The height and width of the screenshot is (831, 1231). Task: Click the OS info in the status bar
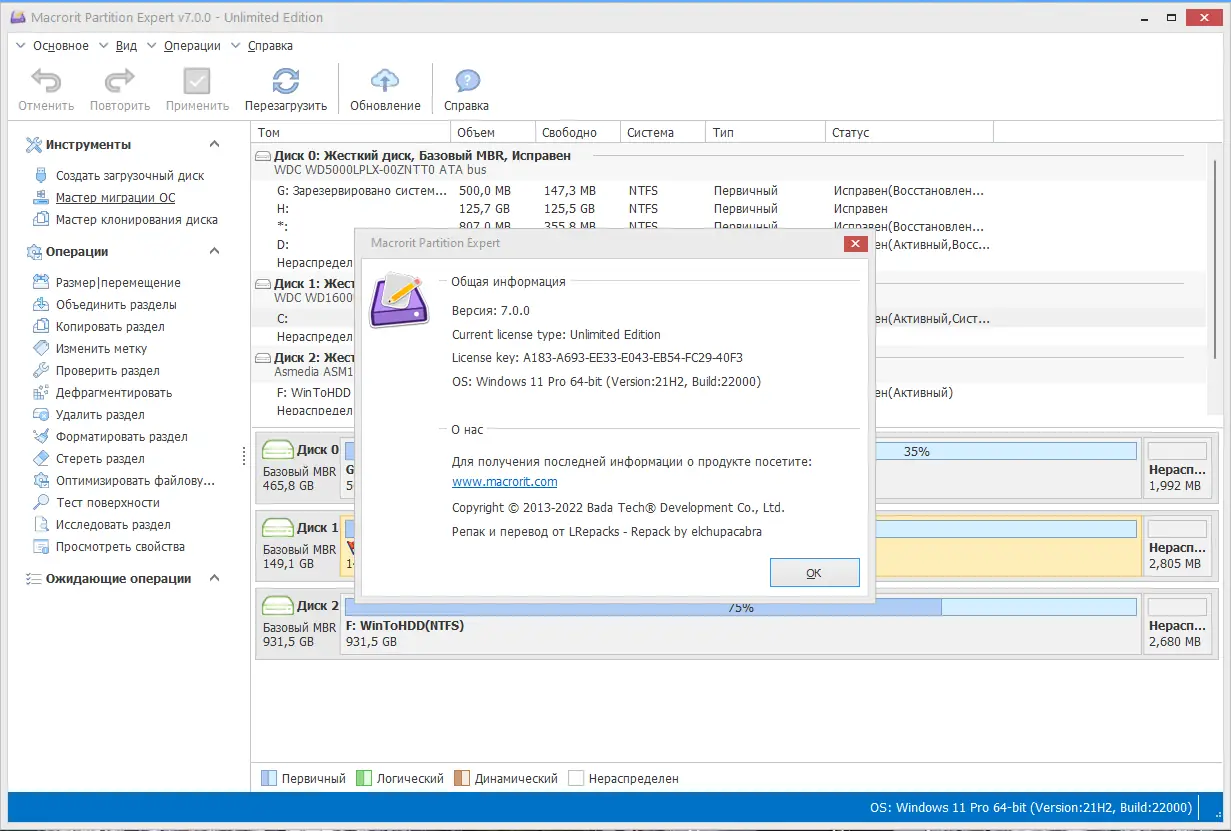click(x=1030, y=808)
